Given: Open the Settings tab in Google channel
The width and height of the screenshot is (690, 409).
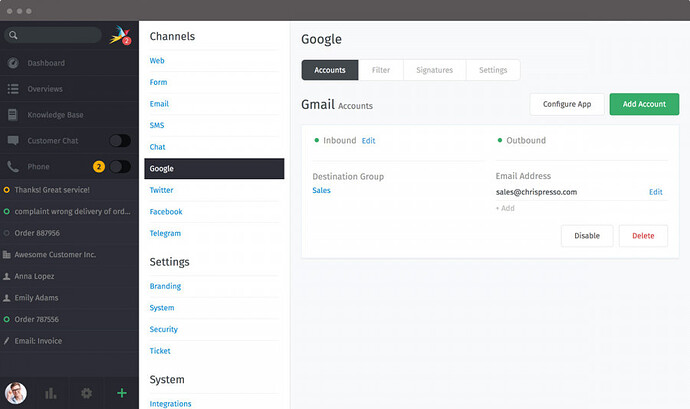Looking at the screenshot, I should (492, 70).
